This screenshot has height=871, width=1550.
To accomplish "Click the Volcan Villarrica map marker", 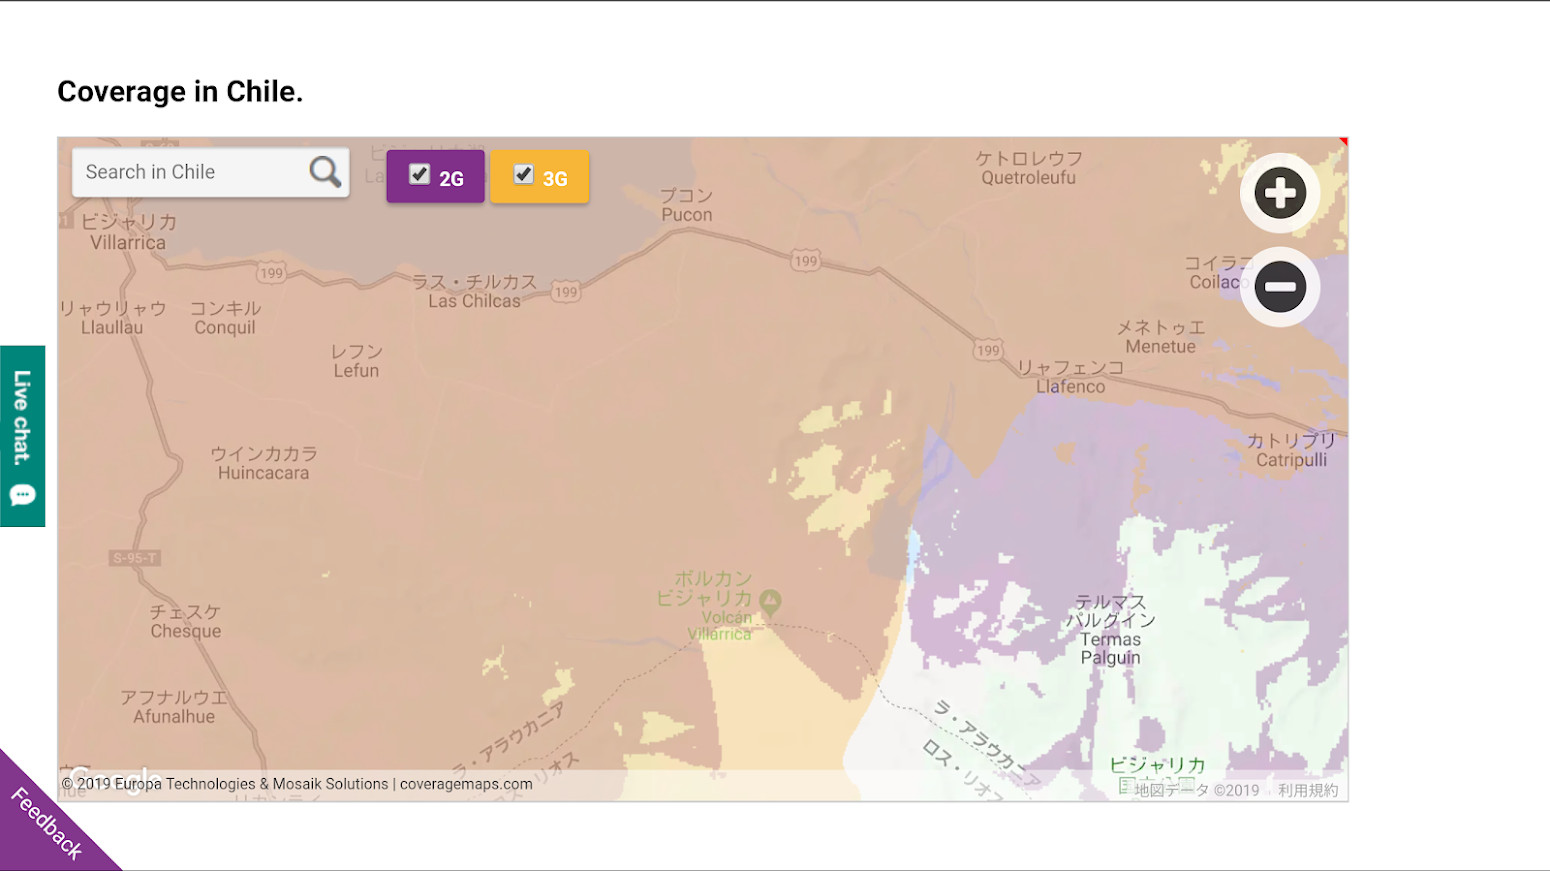I will (x=769, y=602).
